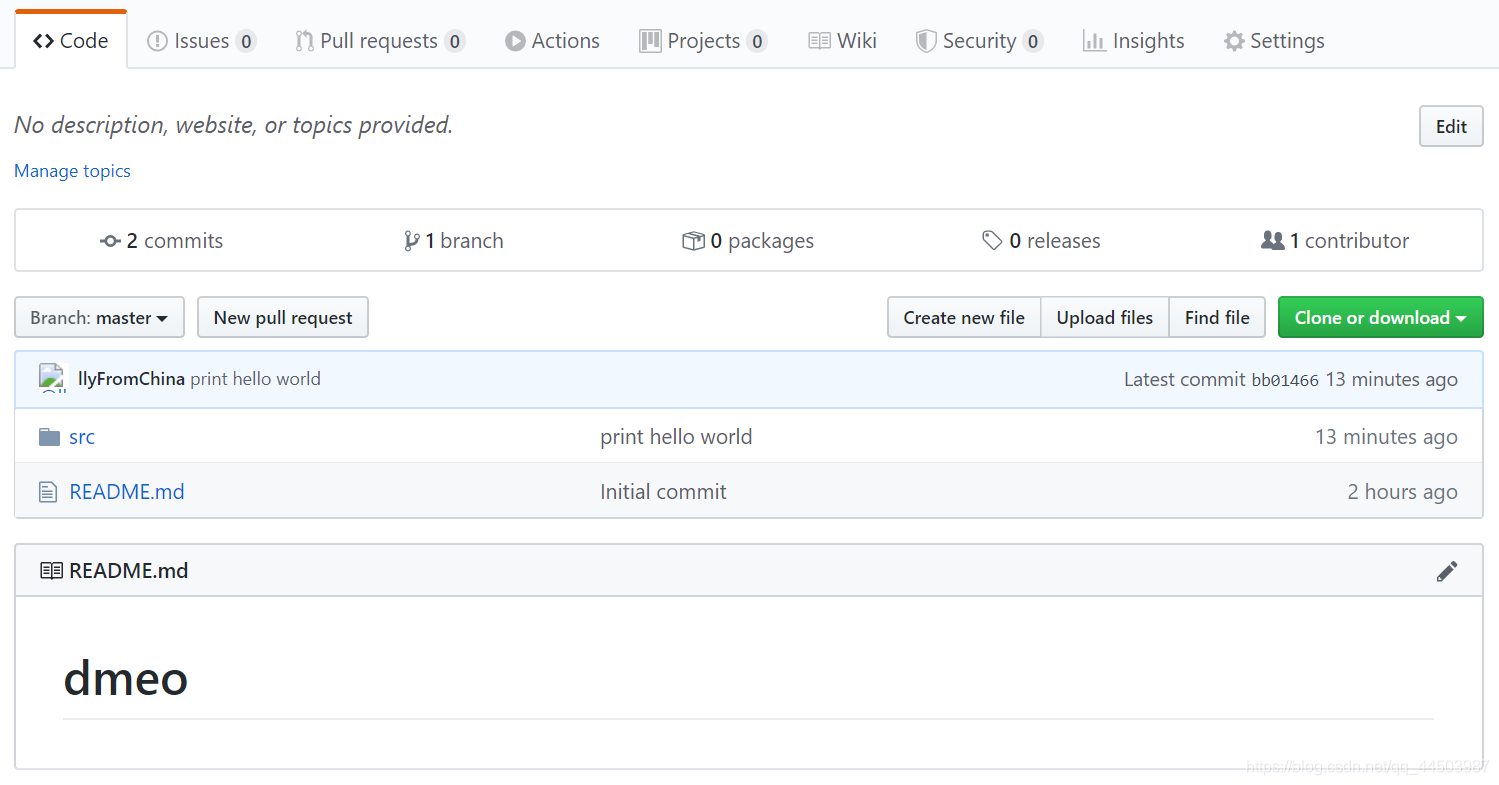This screenshot has height=785, width=1499.
Task: Click the Security shield icon
Action: click(926, 41)
